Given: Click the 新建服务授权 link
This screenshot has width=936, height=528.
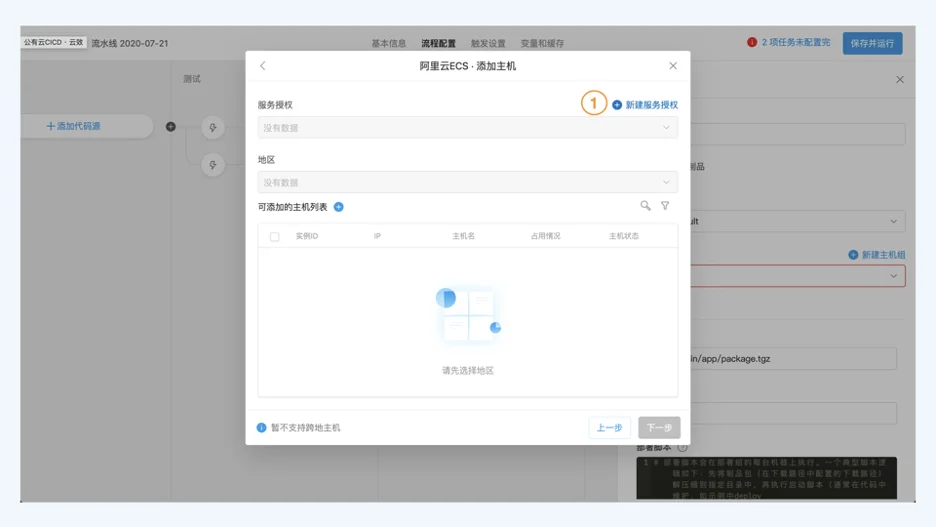Looking at the screenshot, I should [645, 105].
